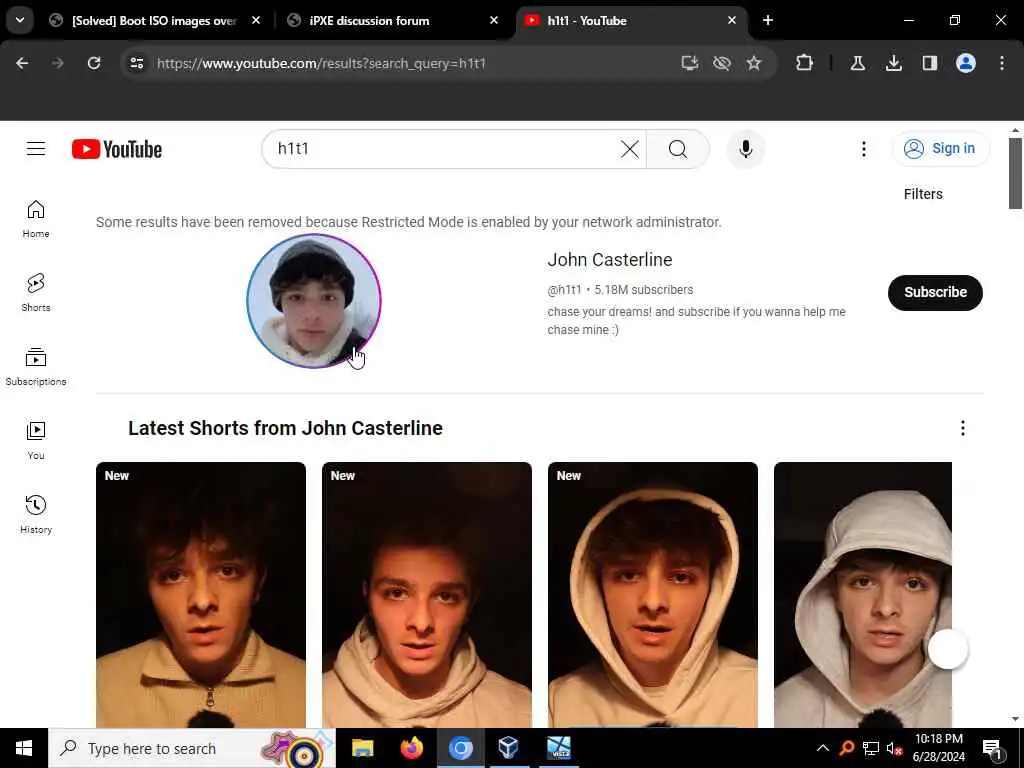Go to the YouTube logo home
The width and height of the screenshot is (1024, 768).
(x=117, y=150)
